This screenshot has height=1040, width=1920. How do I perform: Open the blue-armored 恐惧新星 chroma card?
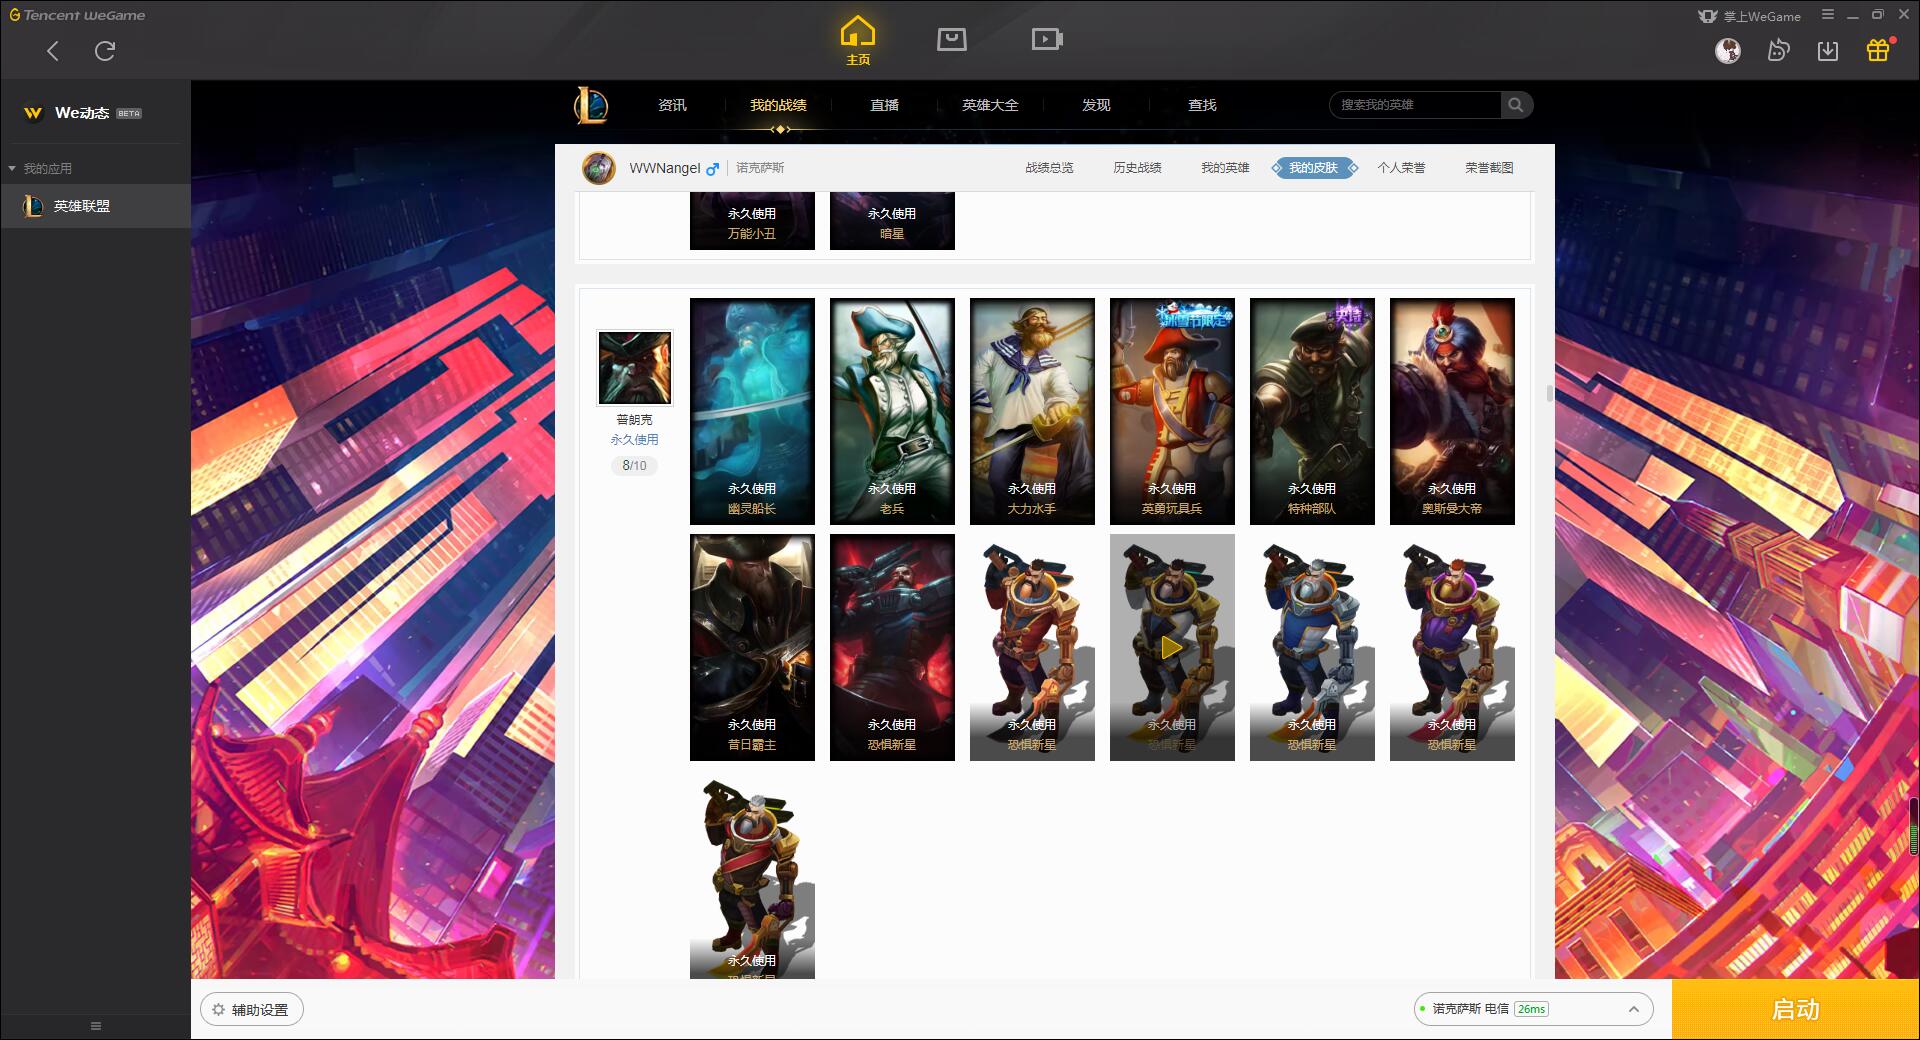(1312, 647)
